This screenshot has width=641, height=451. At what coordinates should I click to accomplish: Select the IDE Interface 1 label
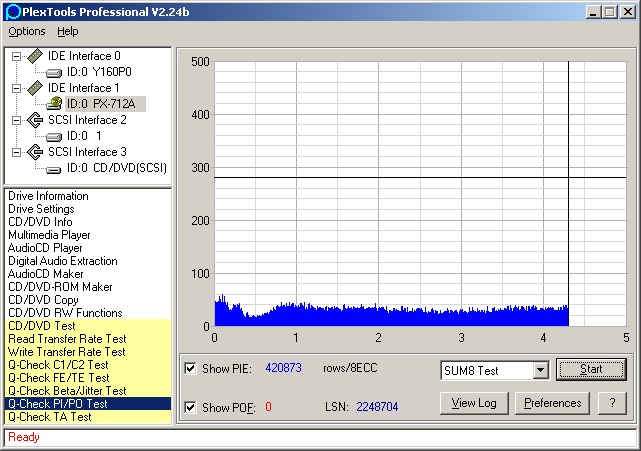coord(83,88)
